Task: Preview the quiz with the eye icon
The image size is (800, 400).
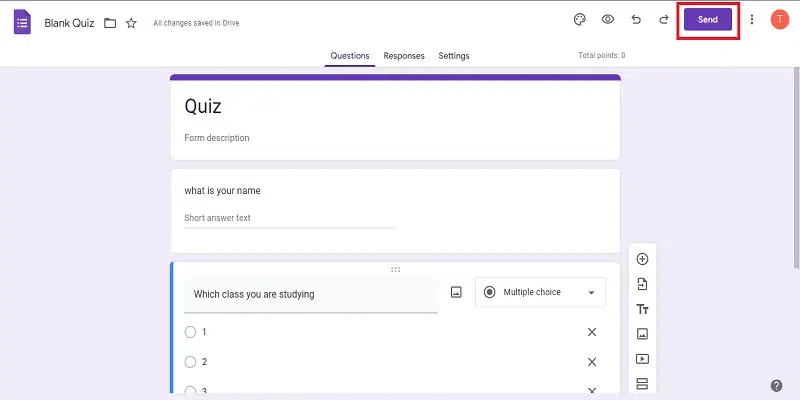Action: (x=608, y=20)
